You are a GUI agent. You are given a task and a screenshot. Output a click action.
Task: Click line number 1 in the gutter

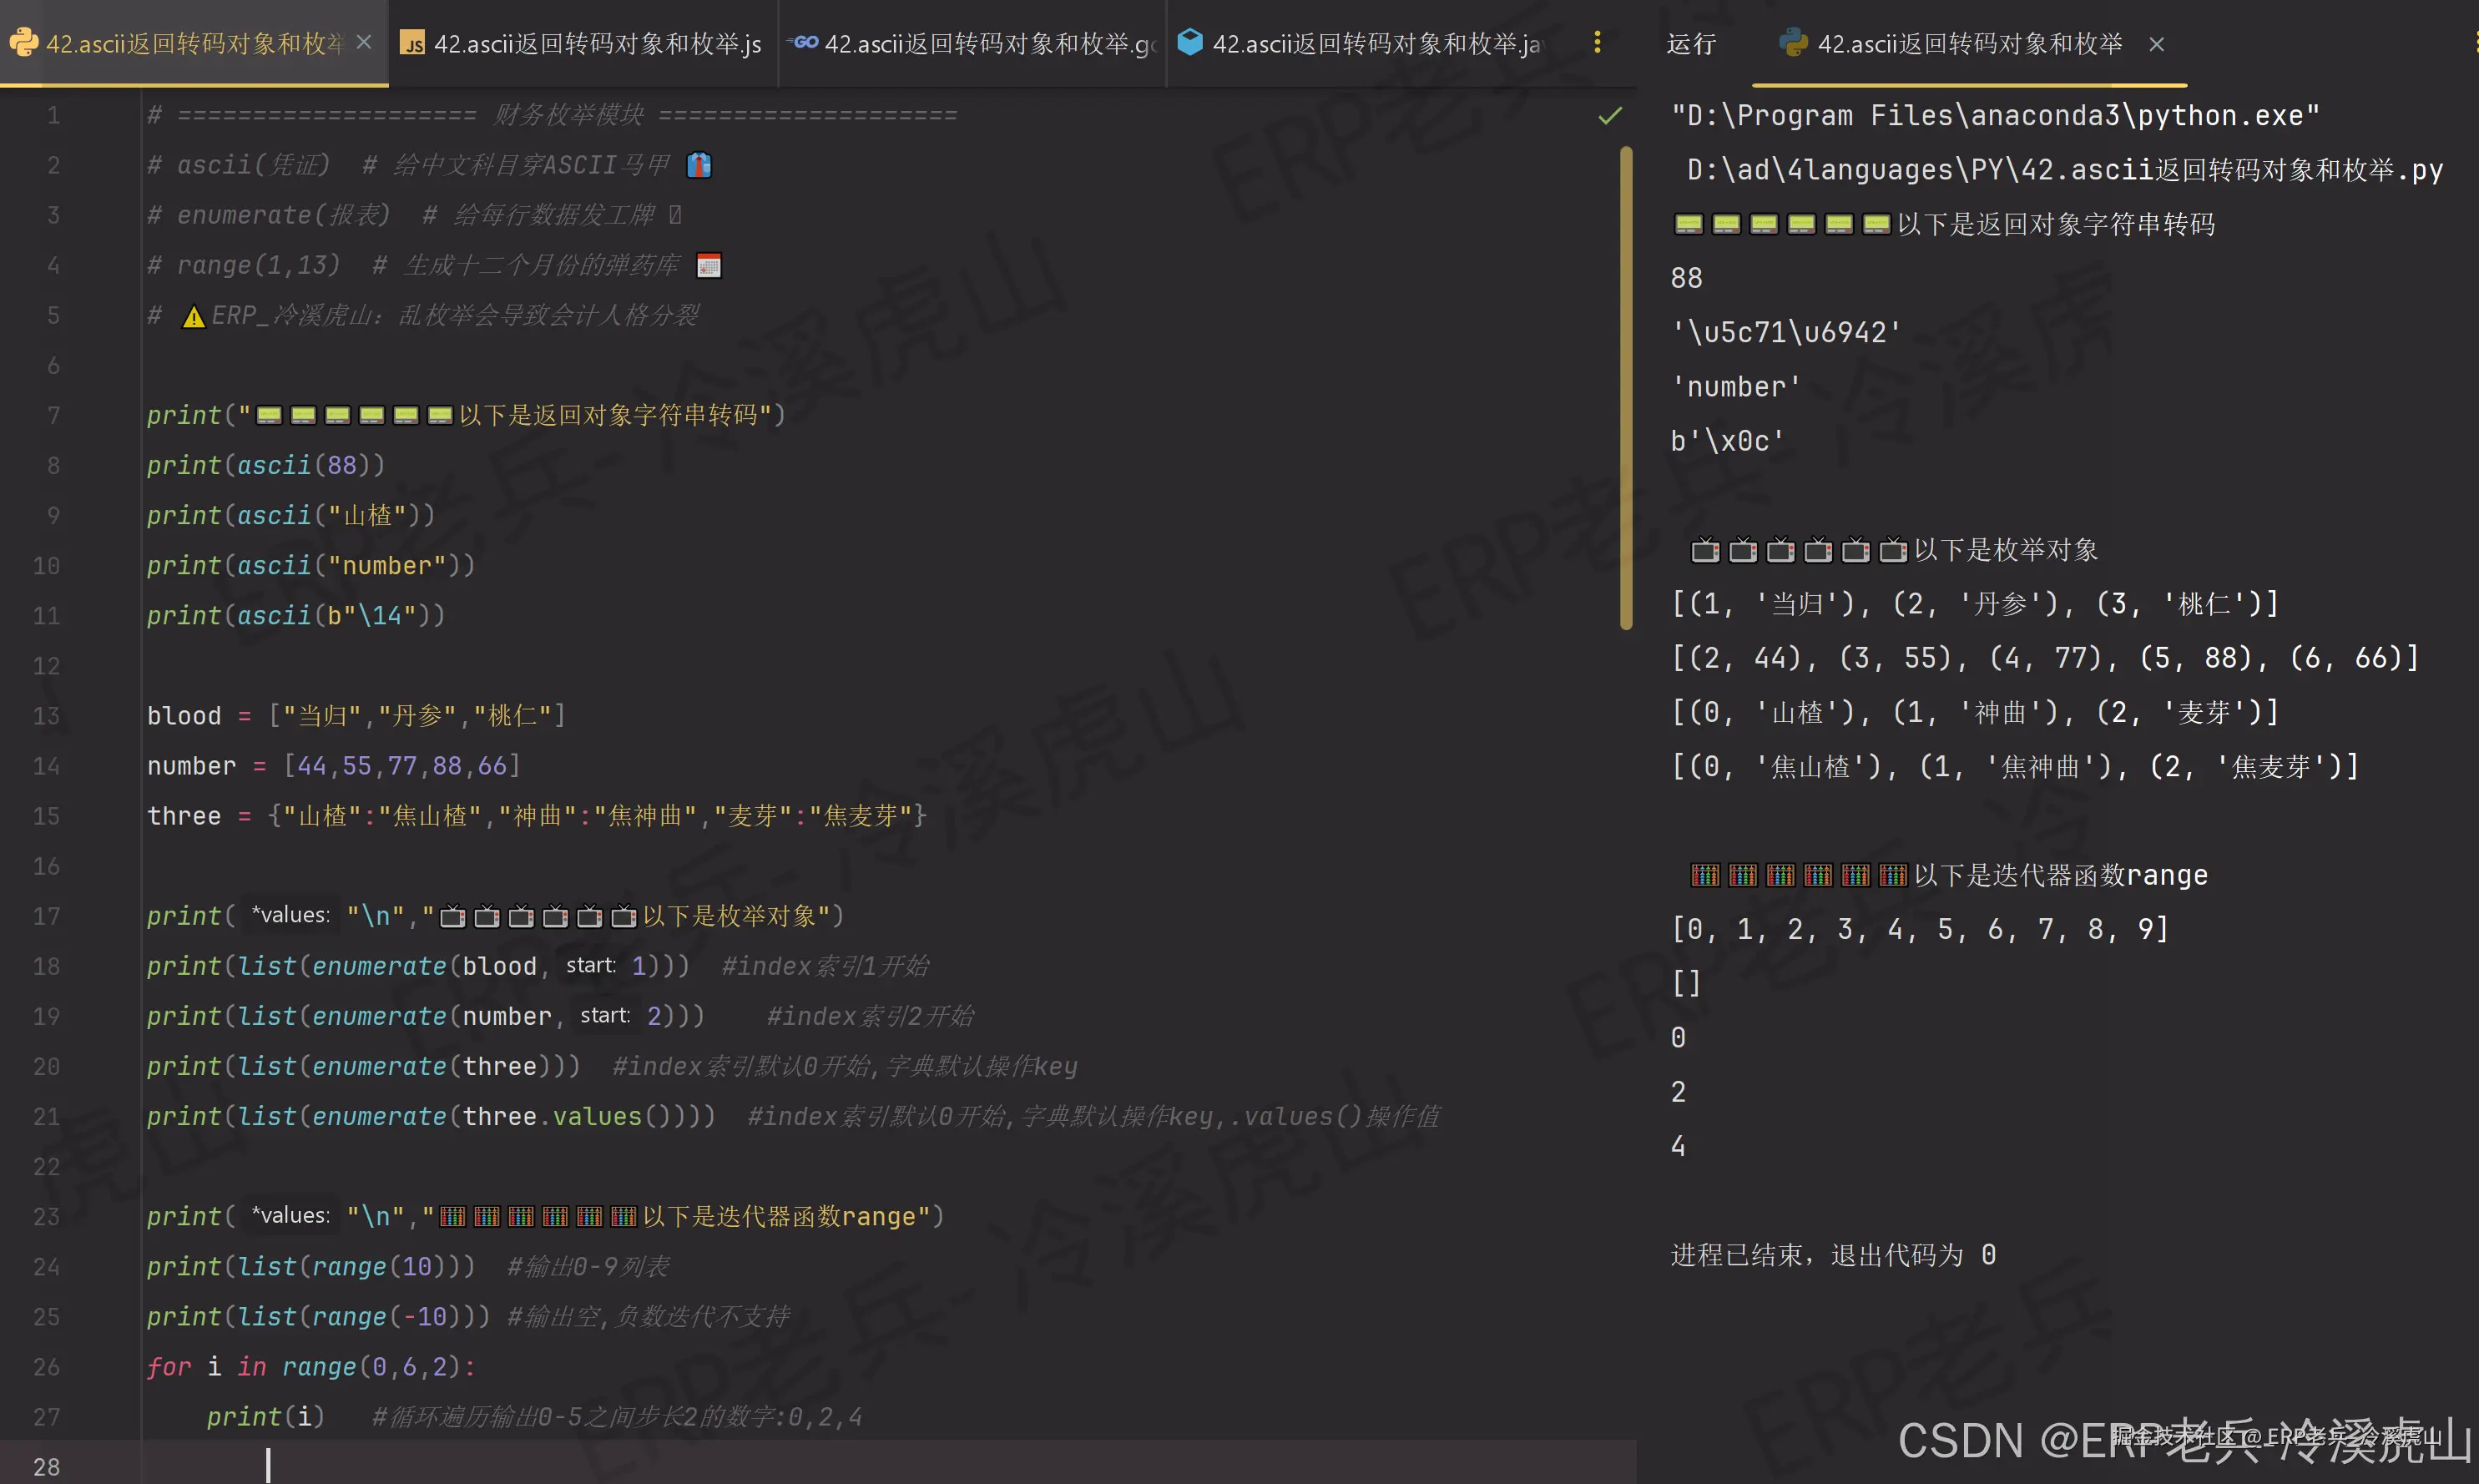click(x=53, y=116)
